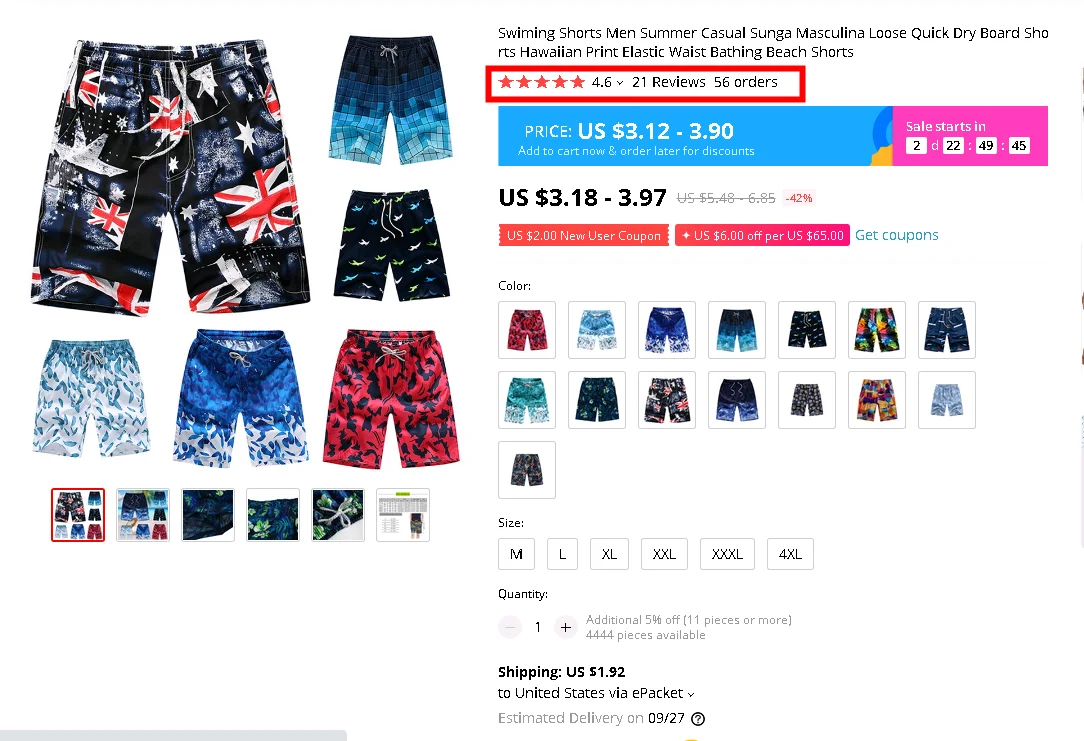The width and height of the screenshot is (1084, 741).
Task: Click the delivery help question mark icon
Action: tap(698, 719)
